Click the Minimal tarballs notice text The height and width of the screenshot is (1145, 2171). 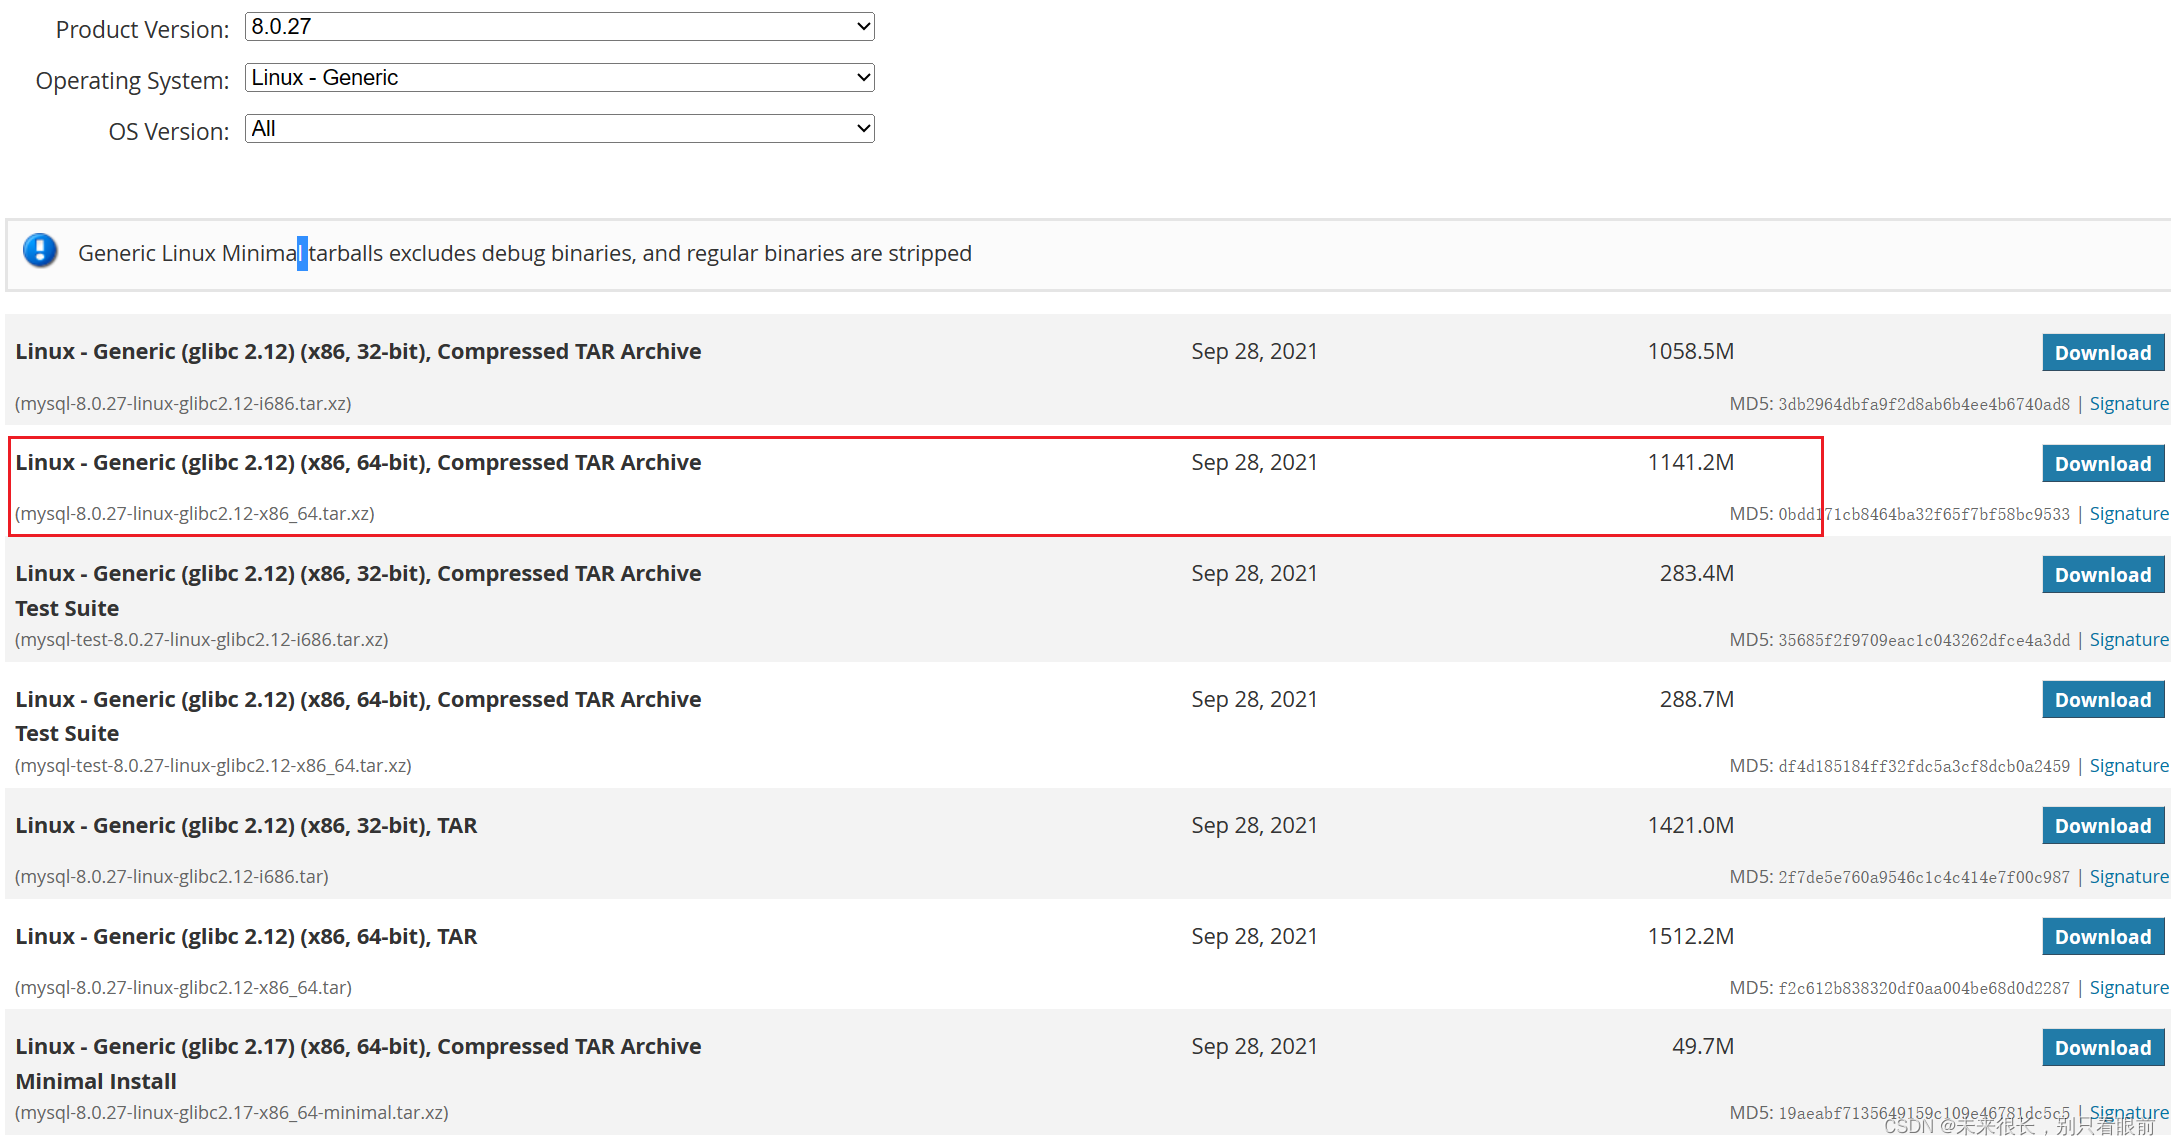[x=525, y=254]
